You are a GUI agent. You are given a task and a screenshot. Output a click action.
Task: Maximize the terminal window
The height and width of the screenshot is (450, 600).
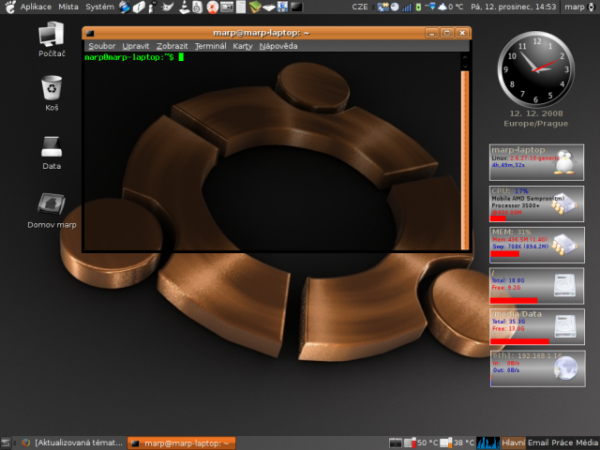tap(447, 33)
